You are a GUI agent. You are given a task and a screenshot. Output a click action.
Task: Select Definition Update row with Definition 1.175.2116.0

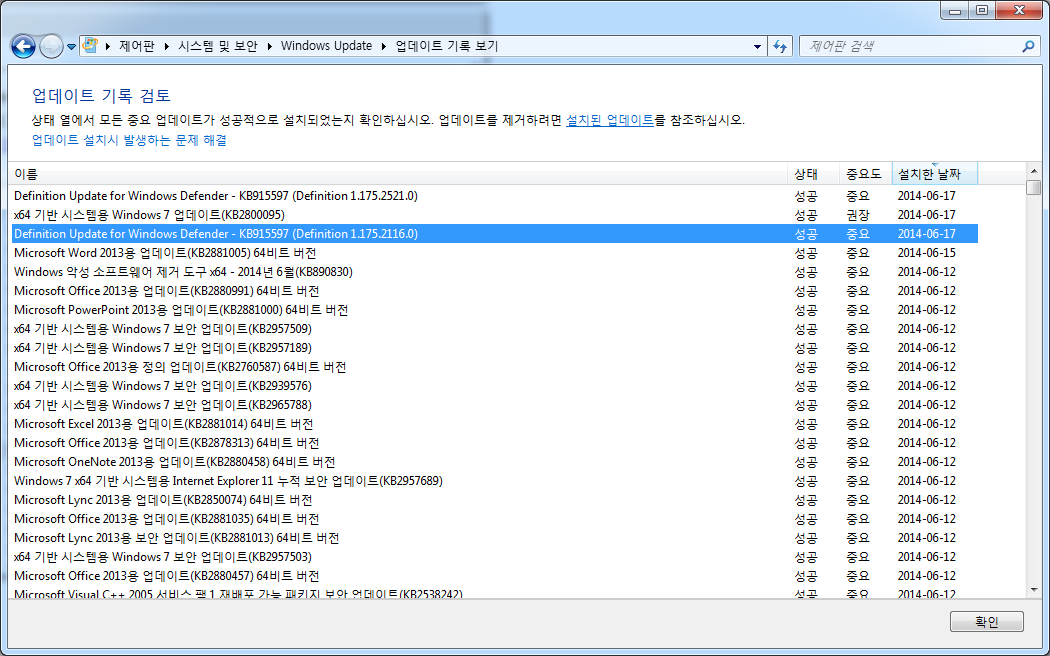click(495, 234)
